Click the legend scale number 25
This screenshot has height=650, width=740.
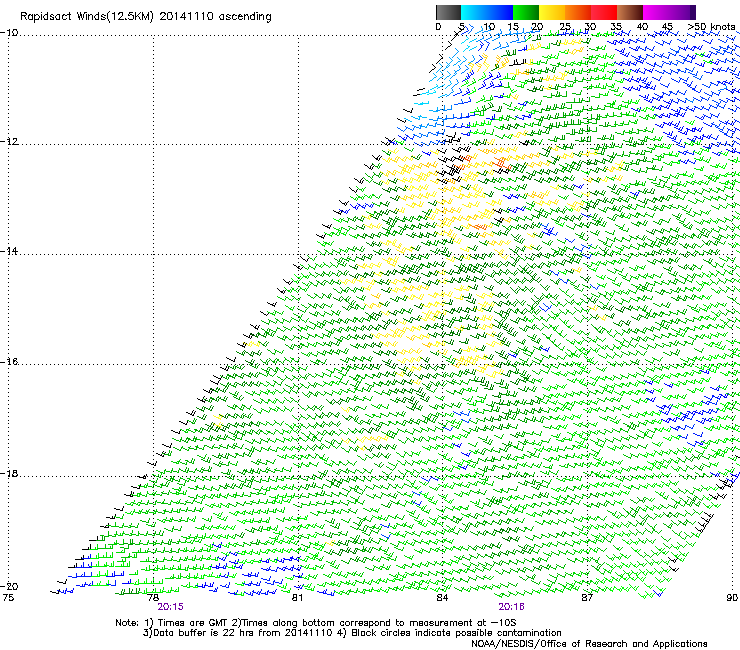(x=565, y=27)
